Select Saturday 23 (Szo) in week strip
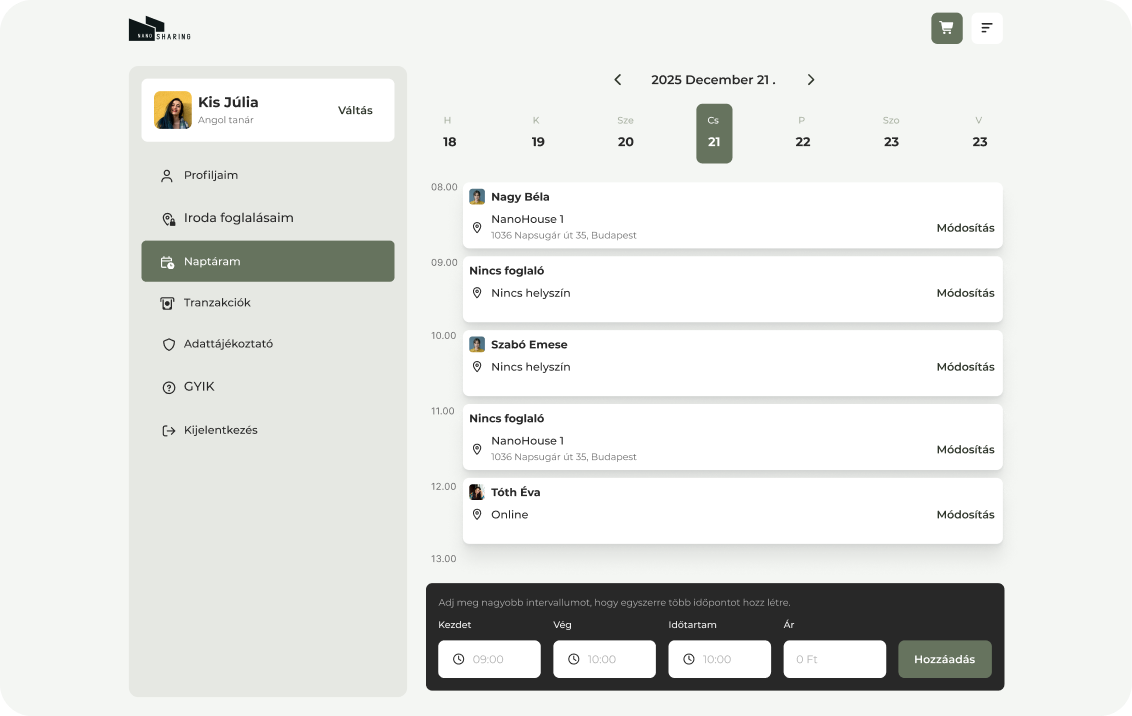Screen dimensions: 1132x716 [892, 134]
